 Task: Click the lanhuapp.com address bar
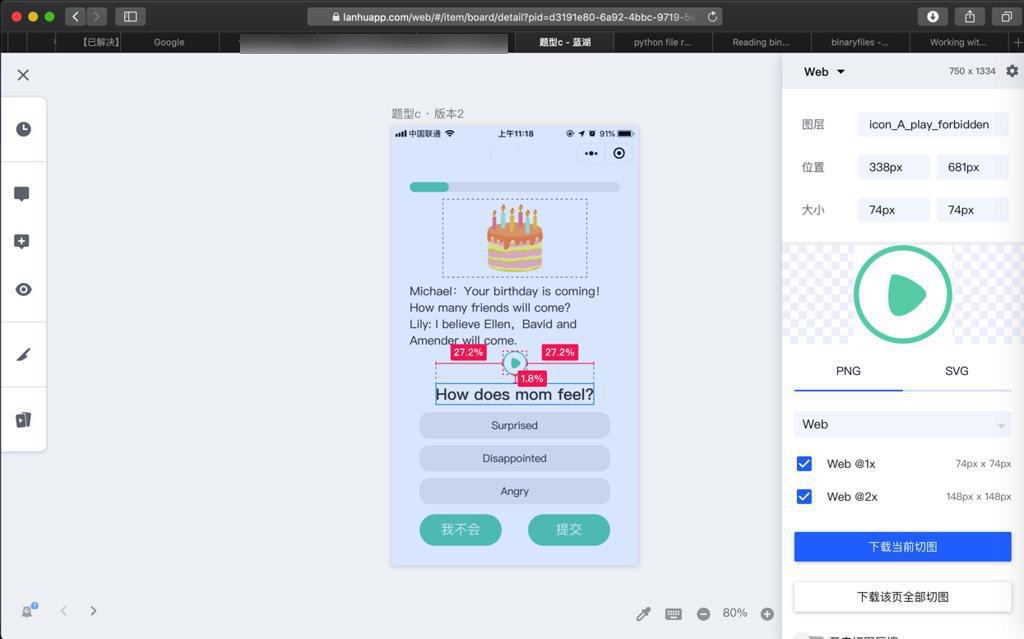click(514, 17)
